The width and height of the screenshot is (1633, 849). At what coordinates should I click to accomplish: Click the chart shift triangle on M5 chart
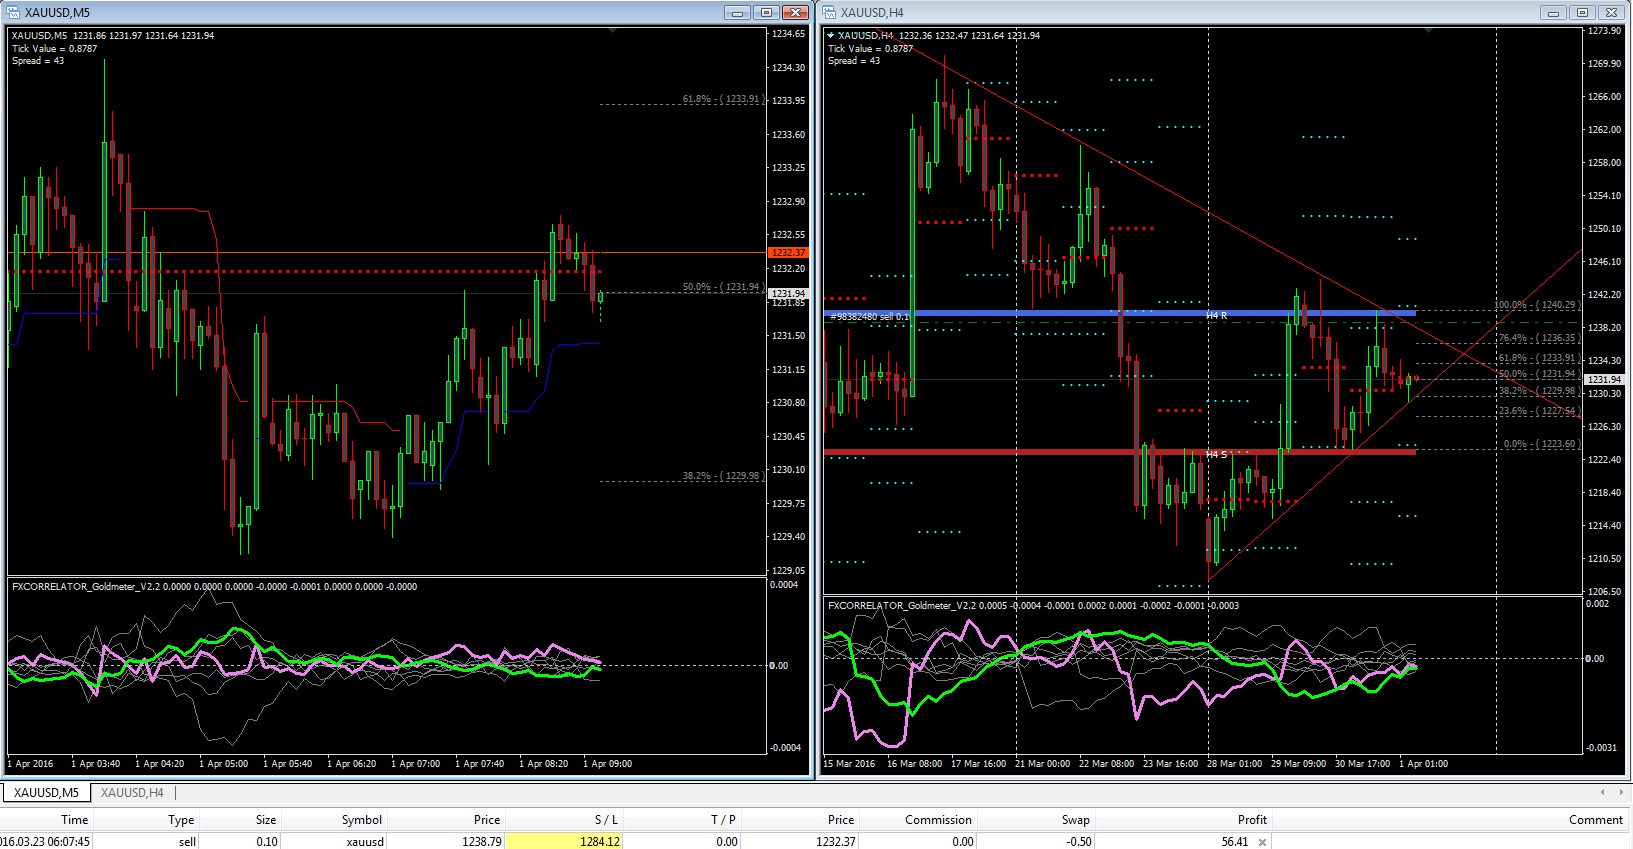[612, 32]
